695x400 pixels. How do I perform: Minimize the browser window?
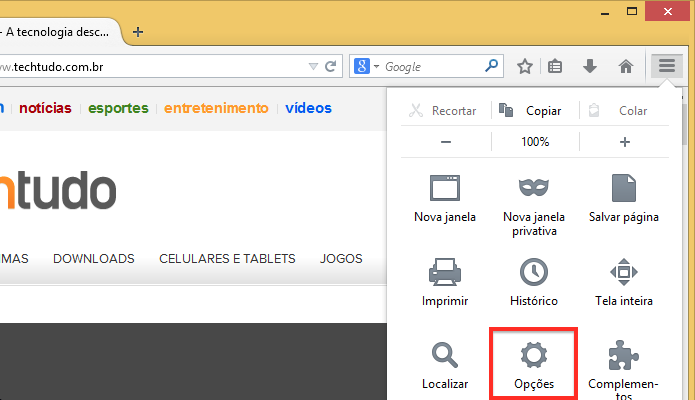[605, 12]
